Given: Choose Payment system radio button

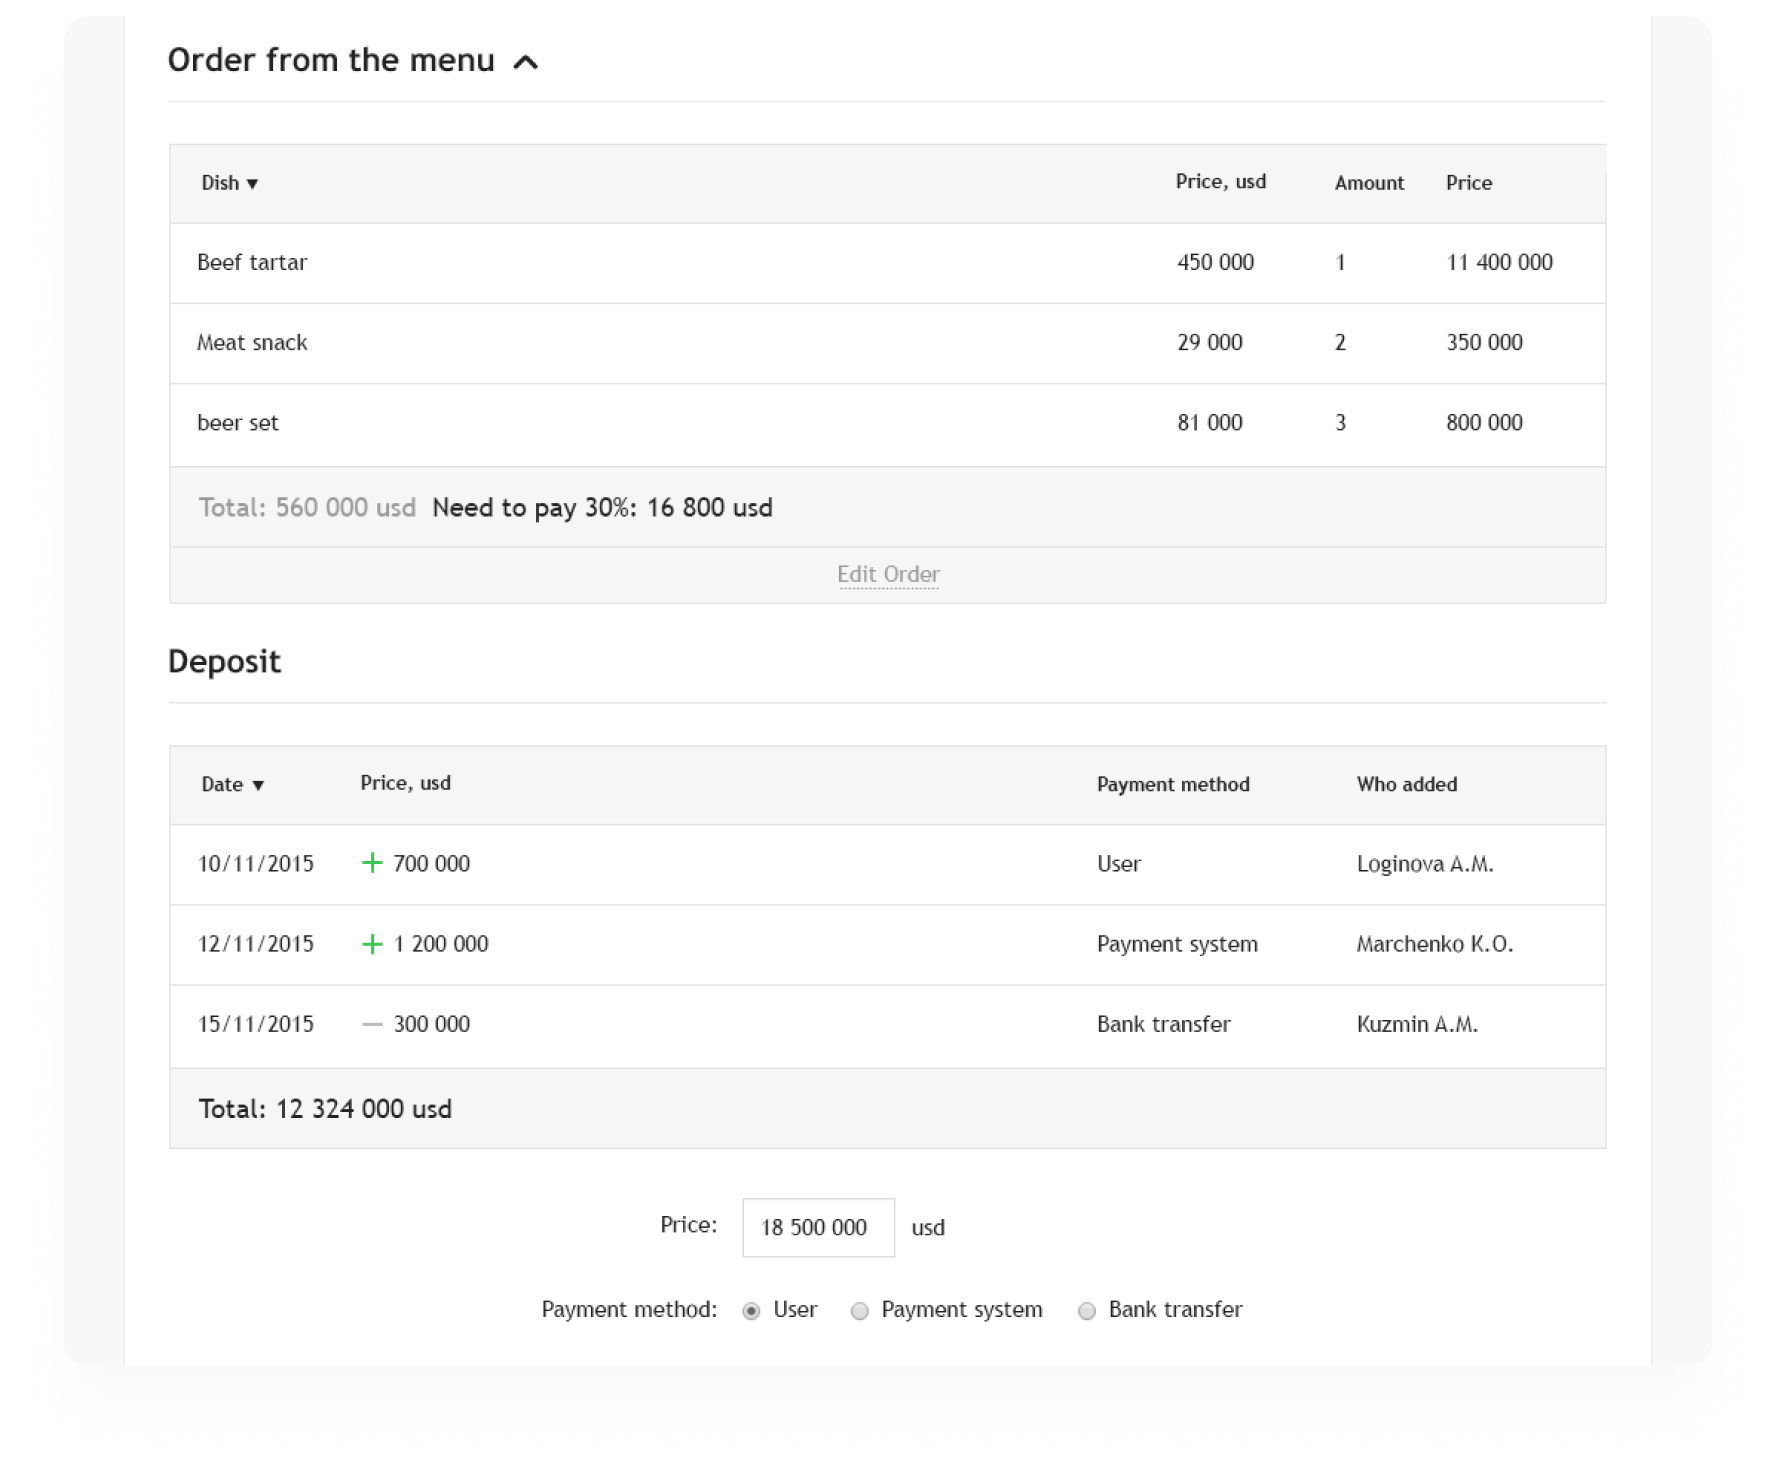Looking at the screenshot, I should [x=859, y=1311].
